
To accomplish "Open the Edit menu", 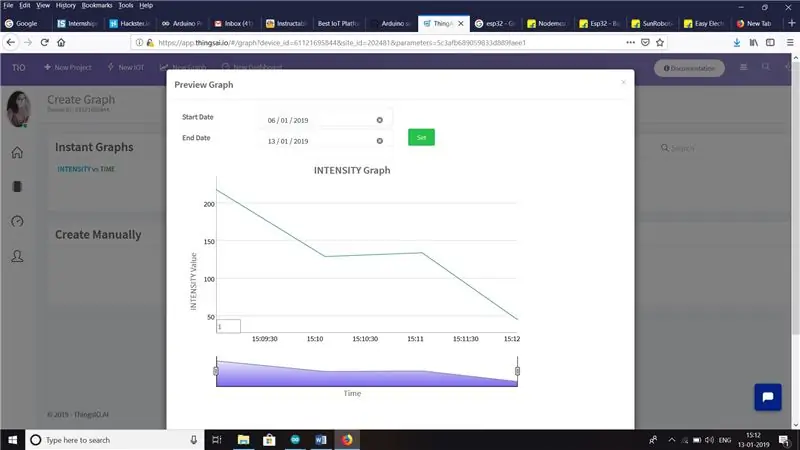I will pos(24,5).
